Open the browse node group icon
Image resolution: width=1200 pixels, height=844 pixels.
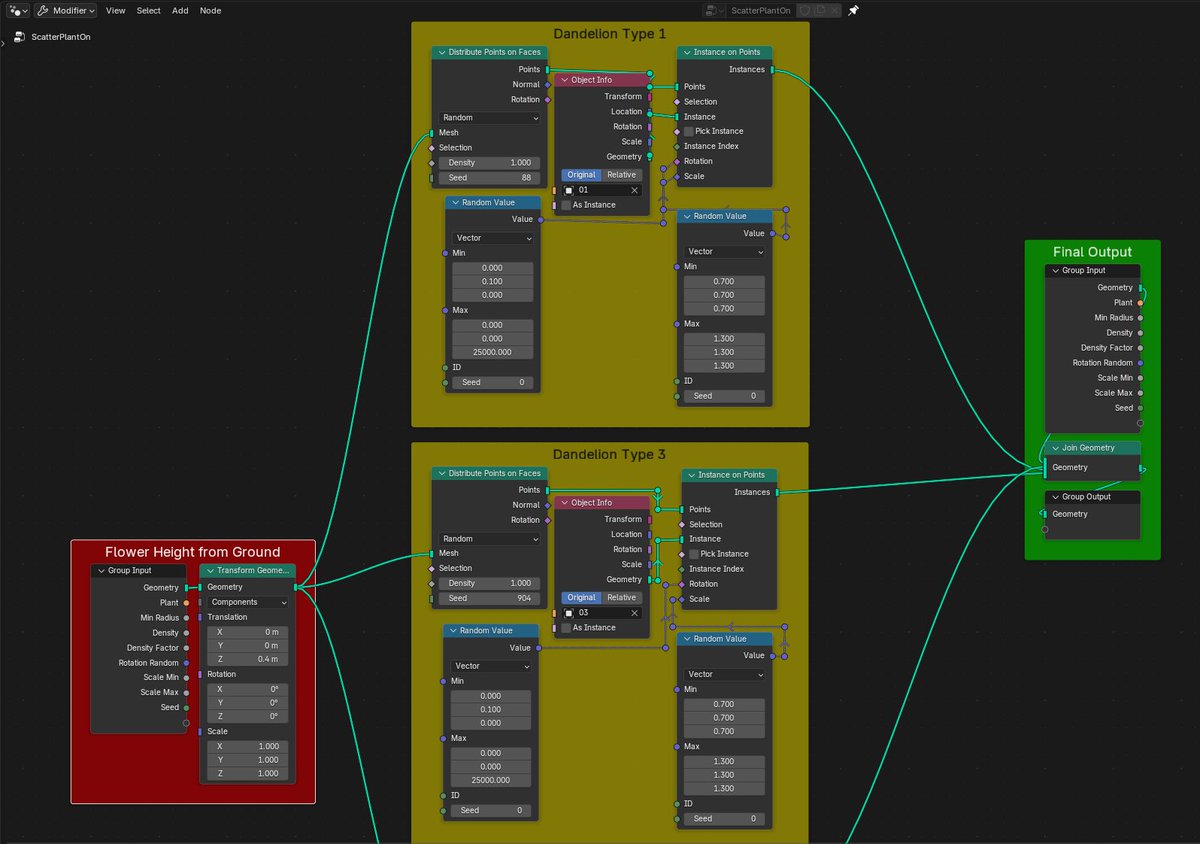713,10
